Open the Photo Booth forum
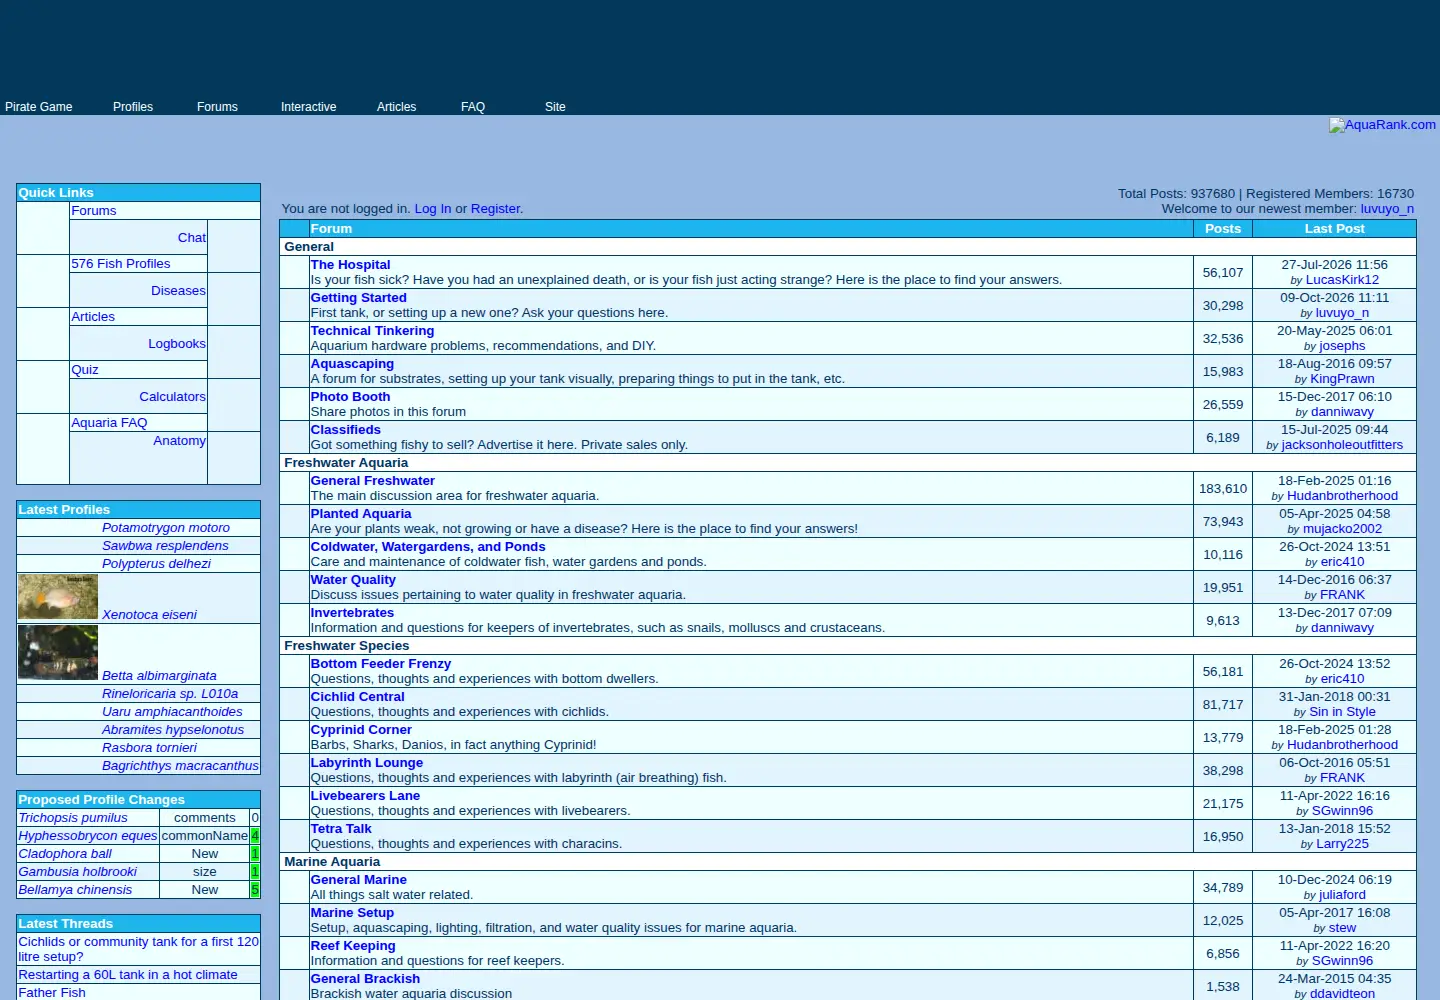This screenshot has height=1000, width=1440. click(x=350, y=397)
